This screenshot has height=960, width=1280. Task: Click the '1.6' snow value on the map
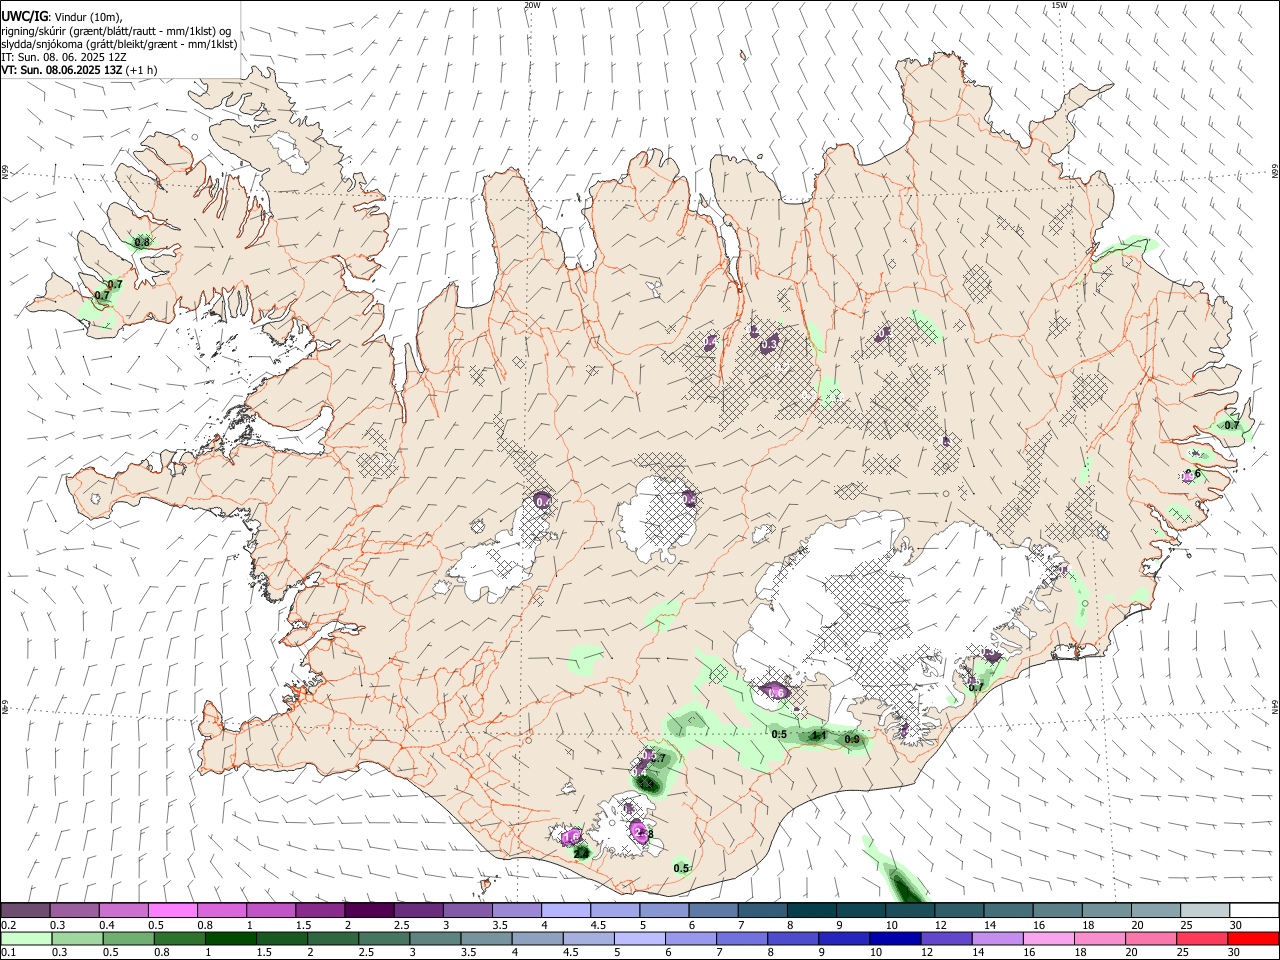[572, 836]
